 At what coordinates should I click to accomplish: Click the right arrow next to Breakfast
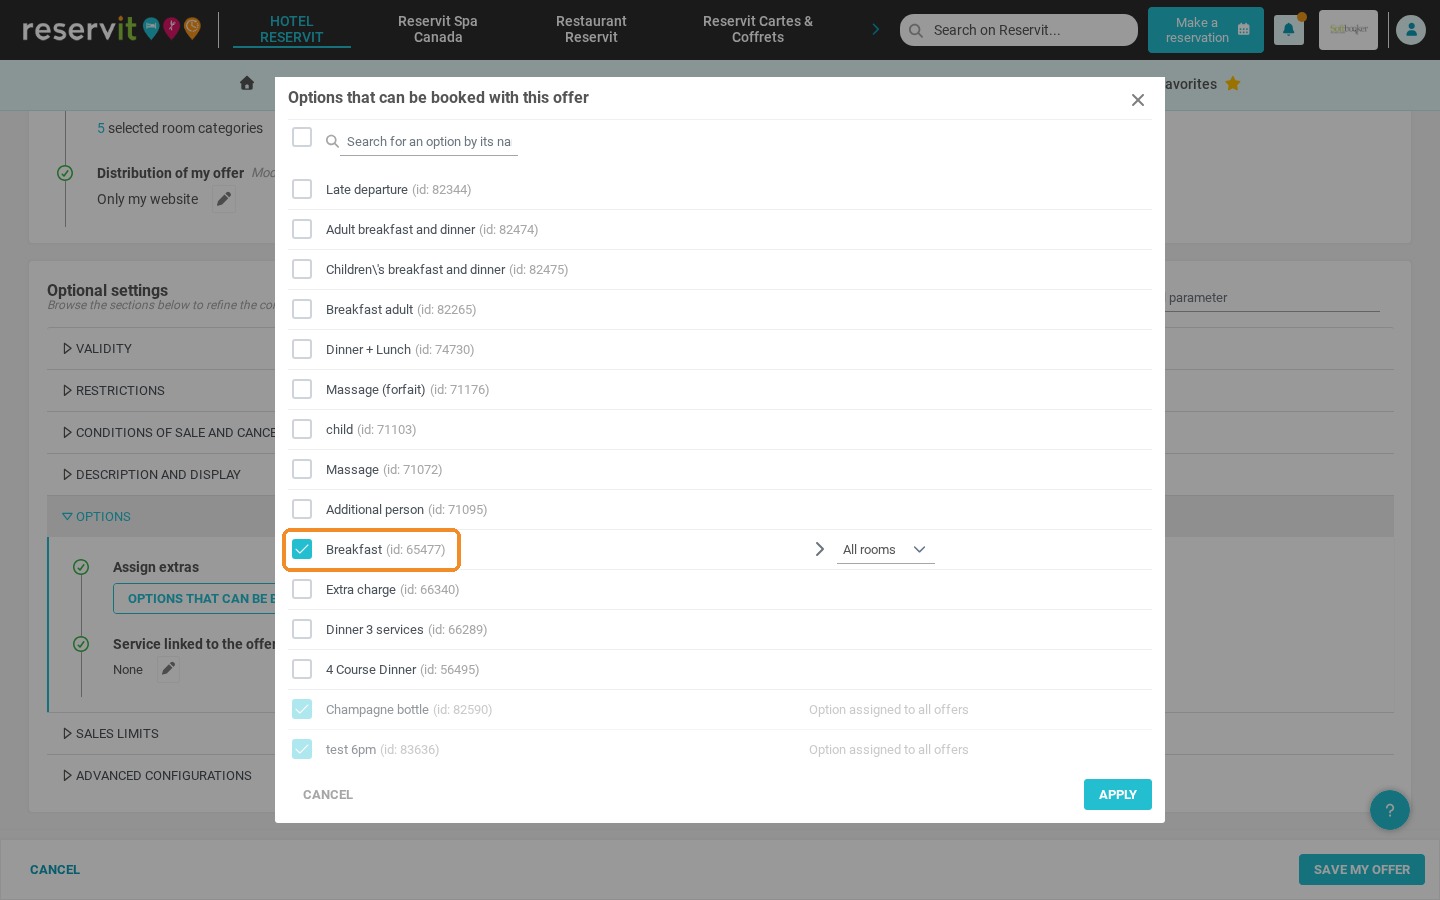point(820,549)
